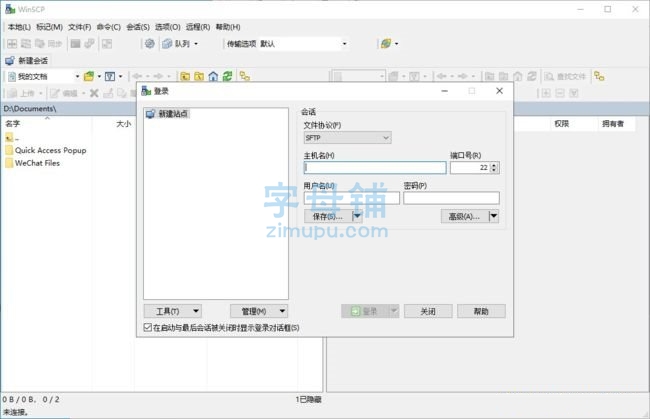650x419 pixels.
Task: Click the WinSCP icon in Login dialog title
Action: [146, 91]
